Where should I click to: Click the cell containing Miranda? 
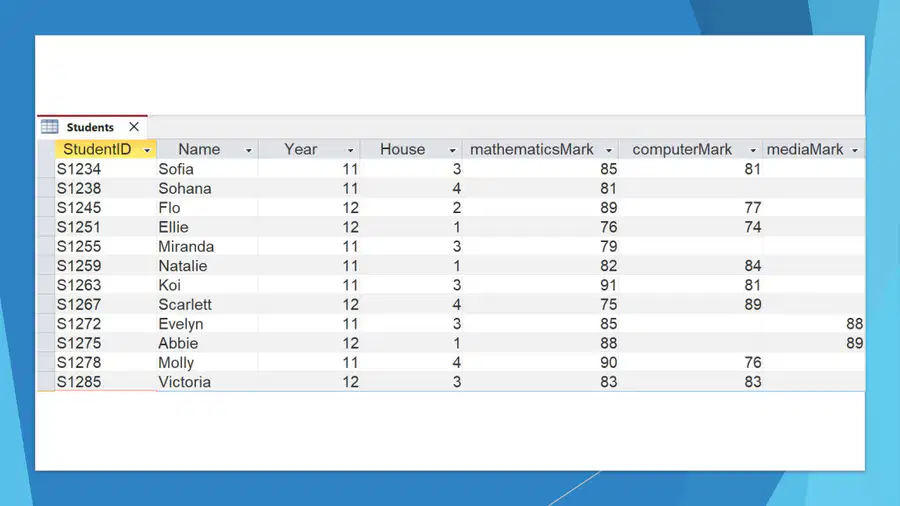click(x=207, y=247)
